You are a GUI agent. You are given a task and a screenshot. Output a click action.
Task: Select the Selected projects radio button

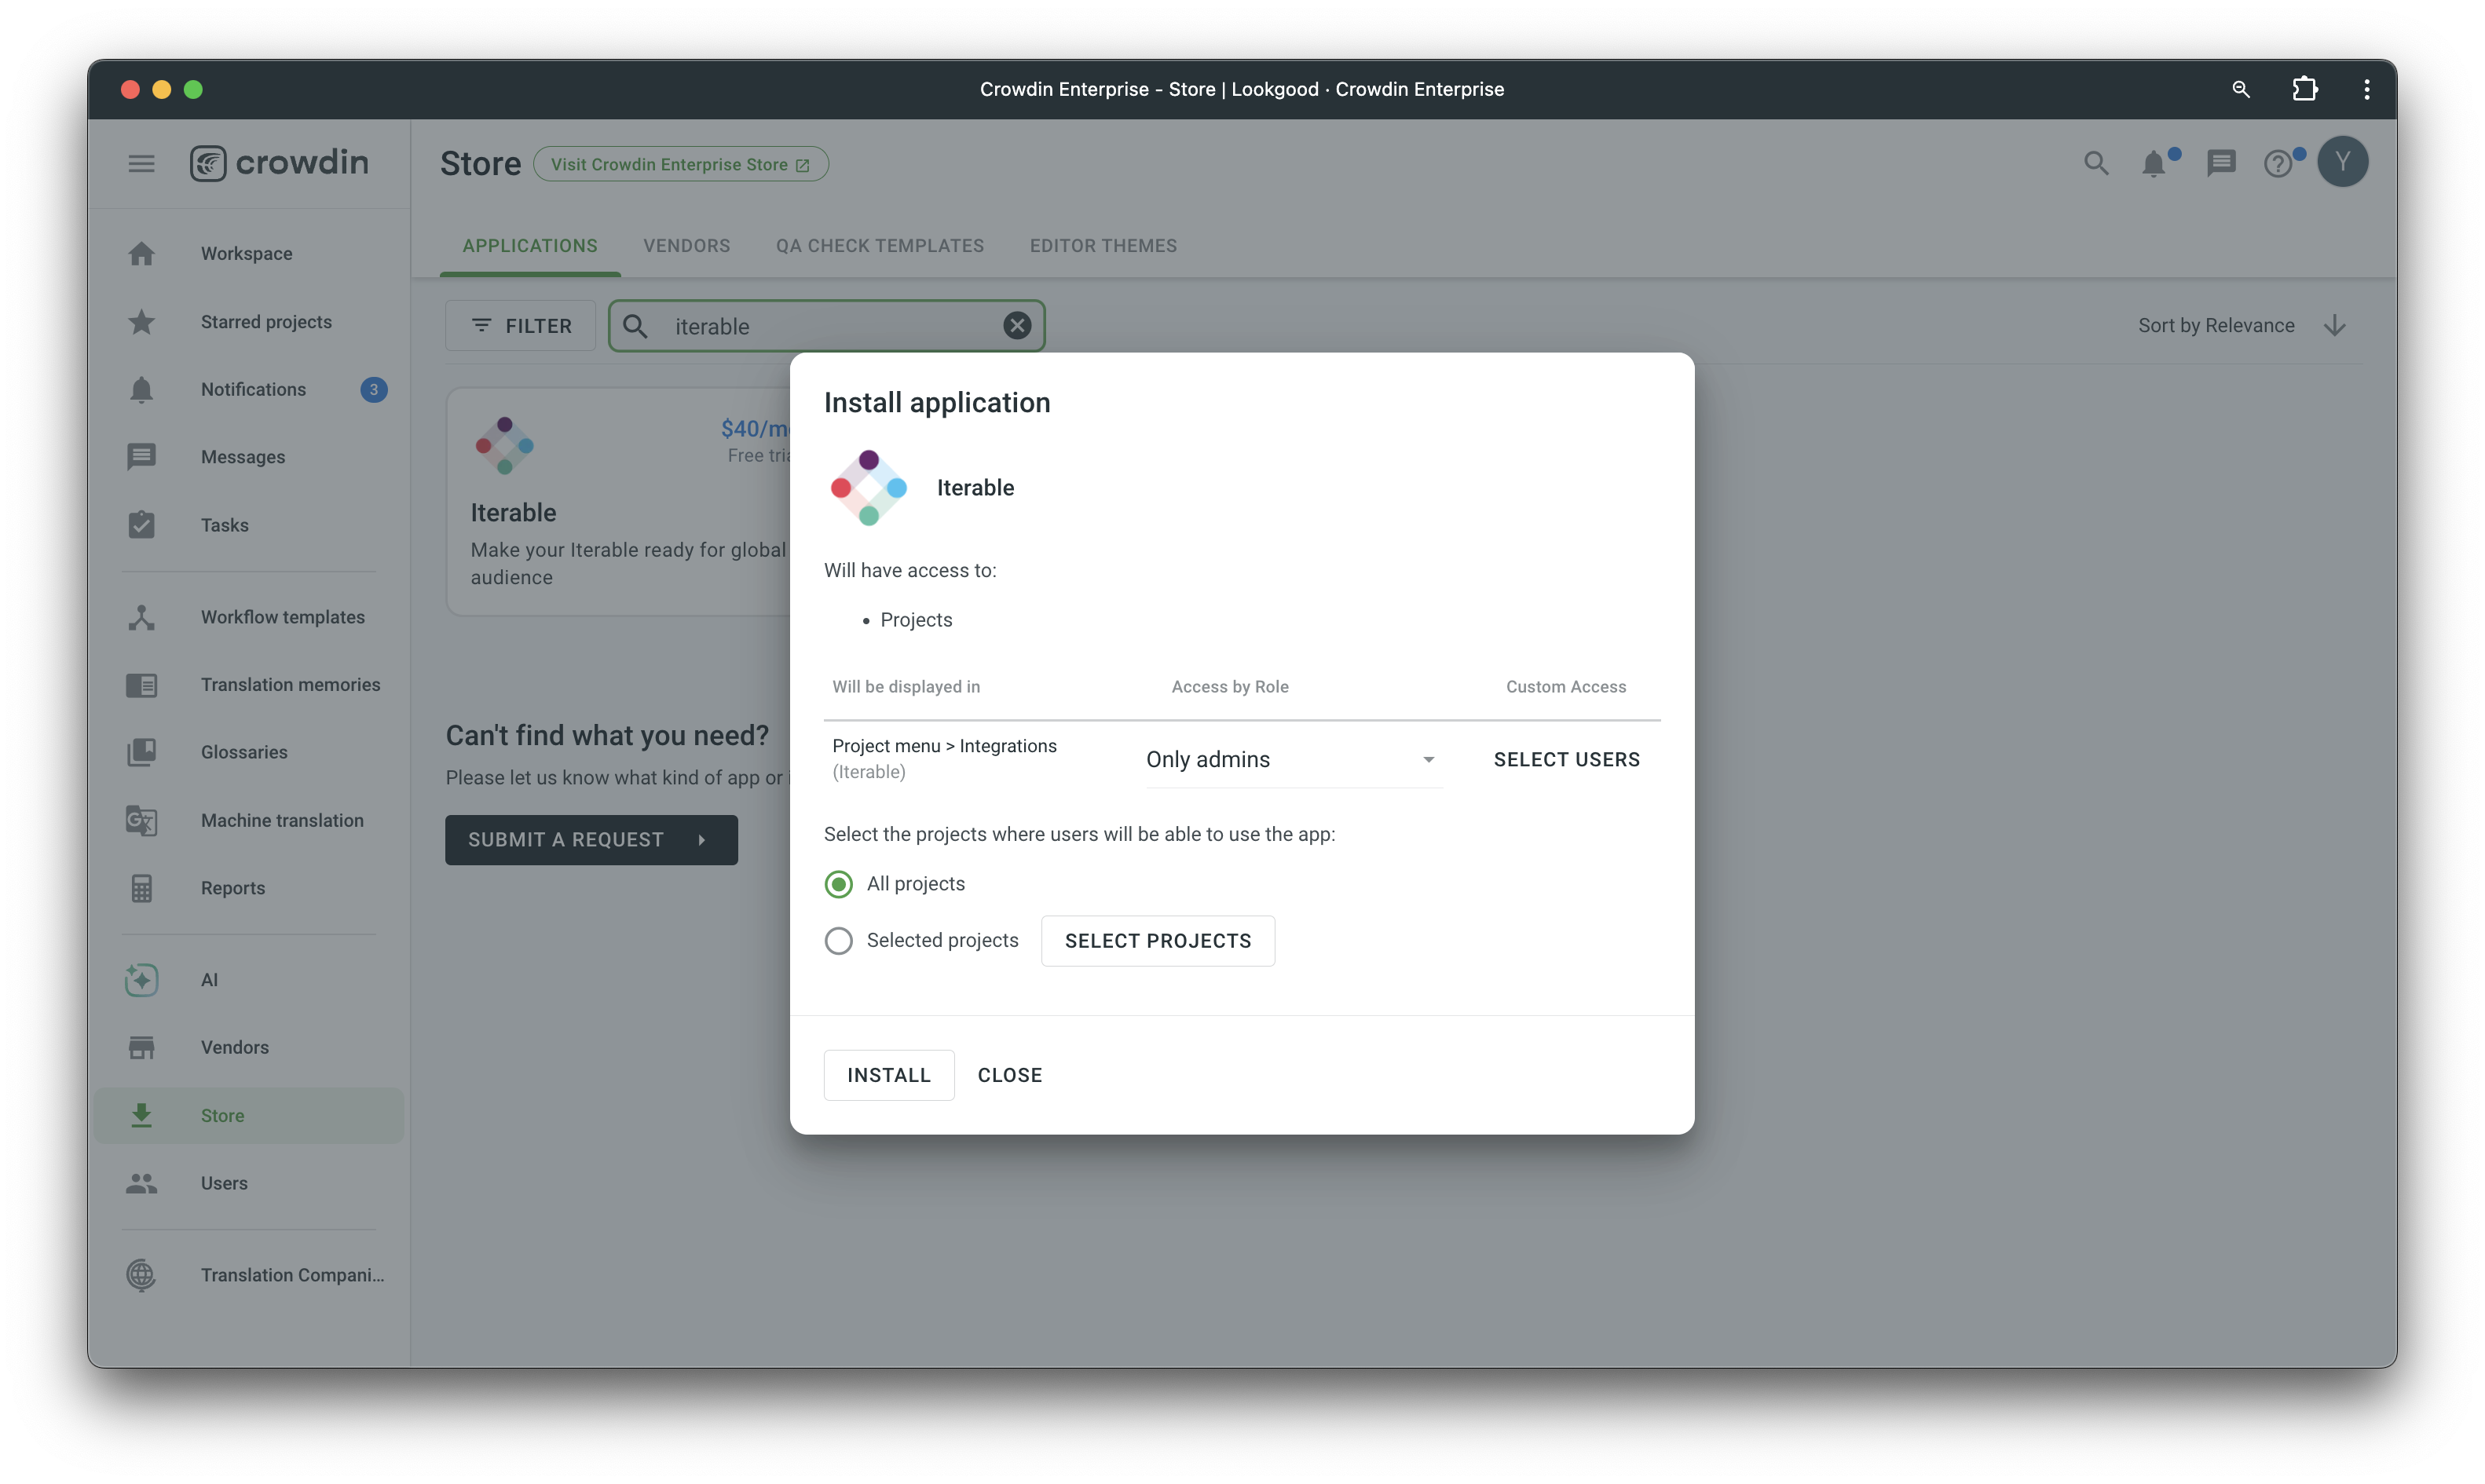coord(838,941)
